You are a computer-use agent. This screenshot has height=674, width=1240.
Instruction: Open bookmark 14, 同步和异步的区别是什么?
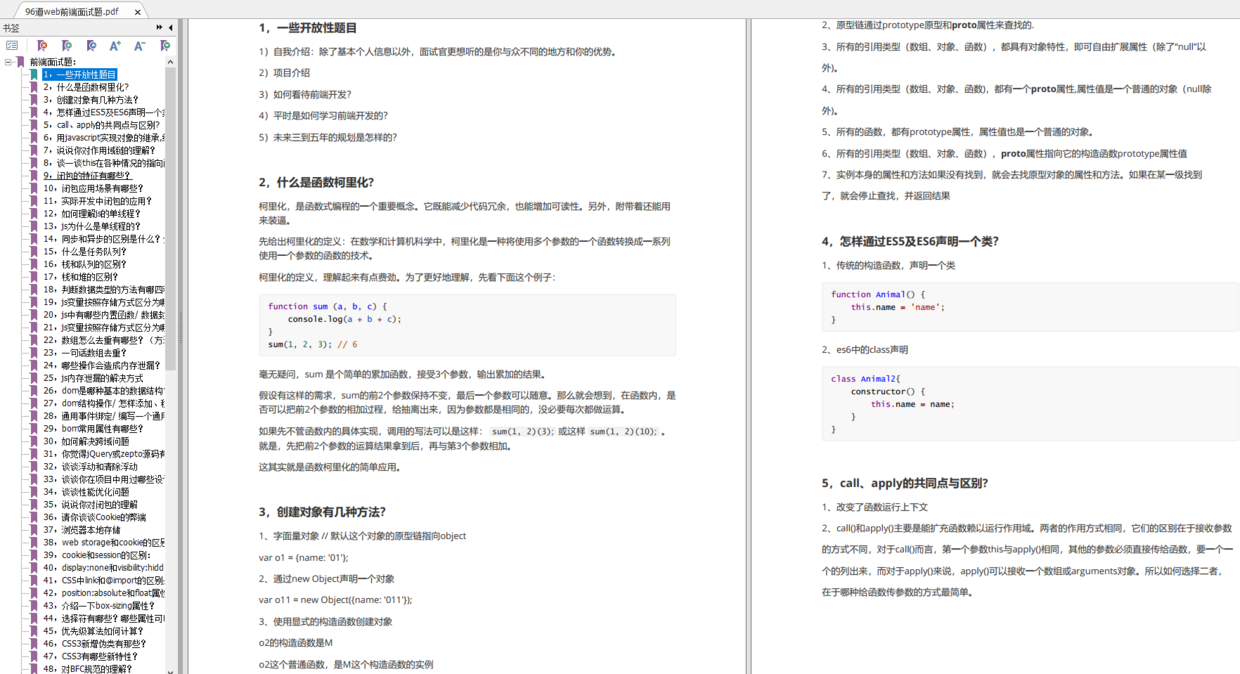[x=103, y=239]
